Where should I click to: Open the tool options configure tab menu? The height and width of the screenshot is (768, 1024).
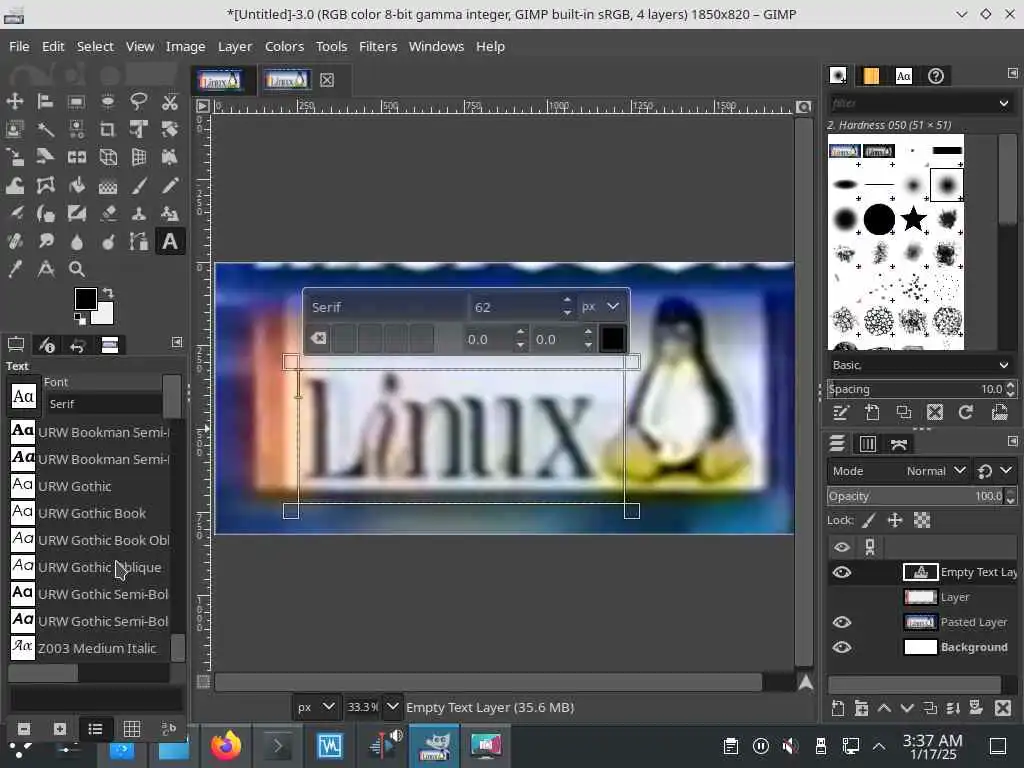[176, 342]
